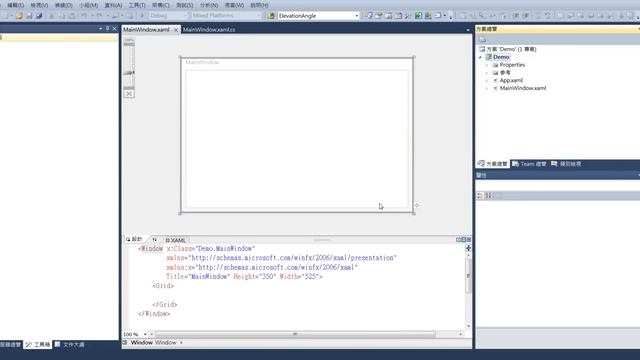
Task: Select App.xaml in Solution Explorer
Action: 511,80
